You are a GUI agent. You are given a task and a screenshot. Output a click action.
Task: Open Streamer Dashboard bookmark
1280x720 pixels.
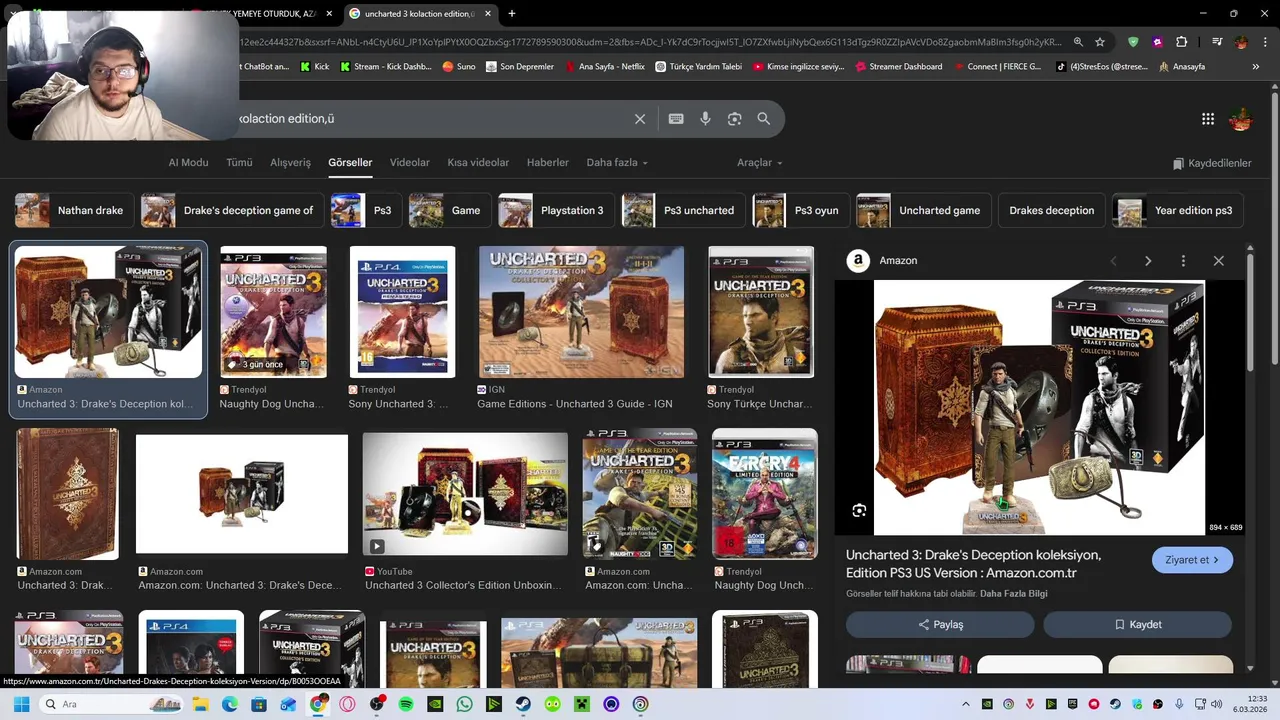point(899,67)
